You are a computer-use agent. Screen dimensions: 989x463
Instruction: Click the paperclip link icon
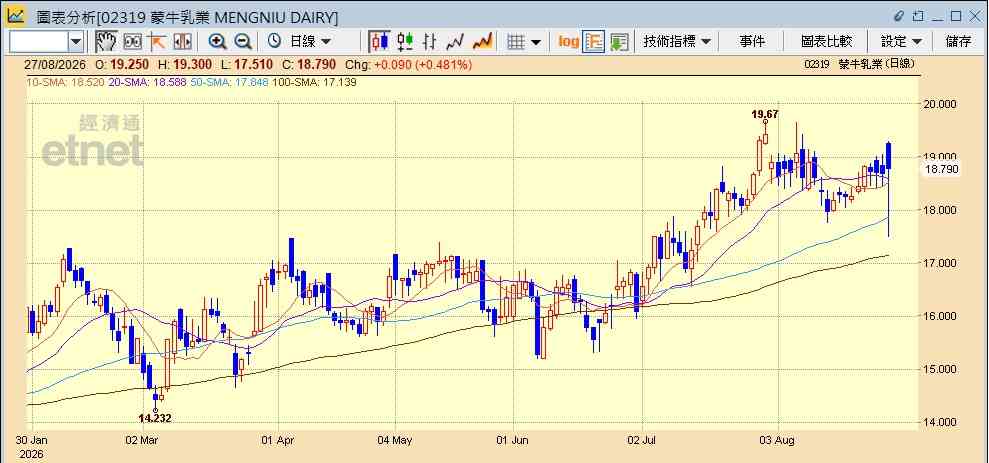[899, 16]
